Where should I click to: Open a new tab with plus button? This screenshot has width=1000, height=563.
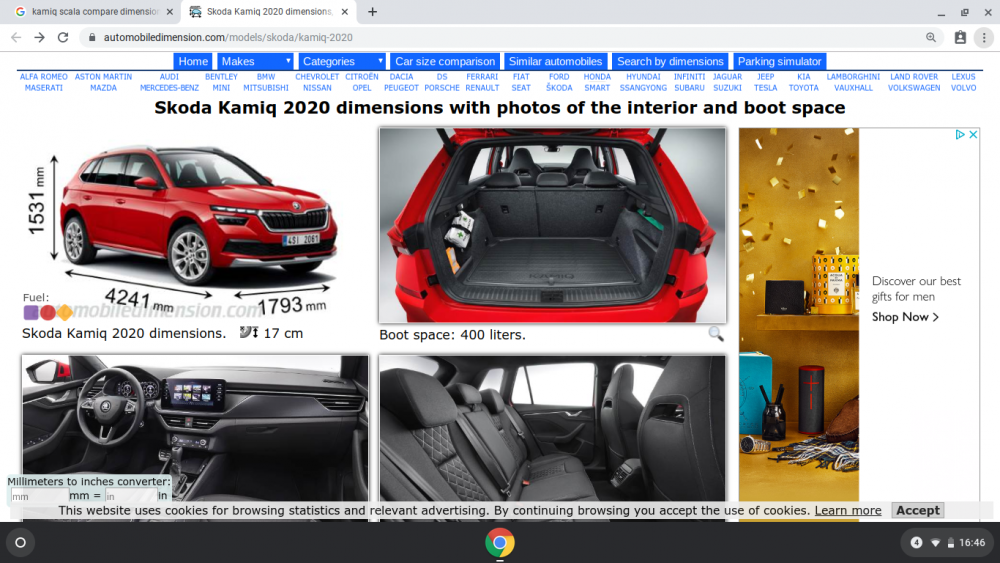coord(372,11)
